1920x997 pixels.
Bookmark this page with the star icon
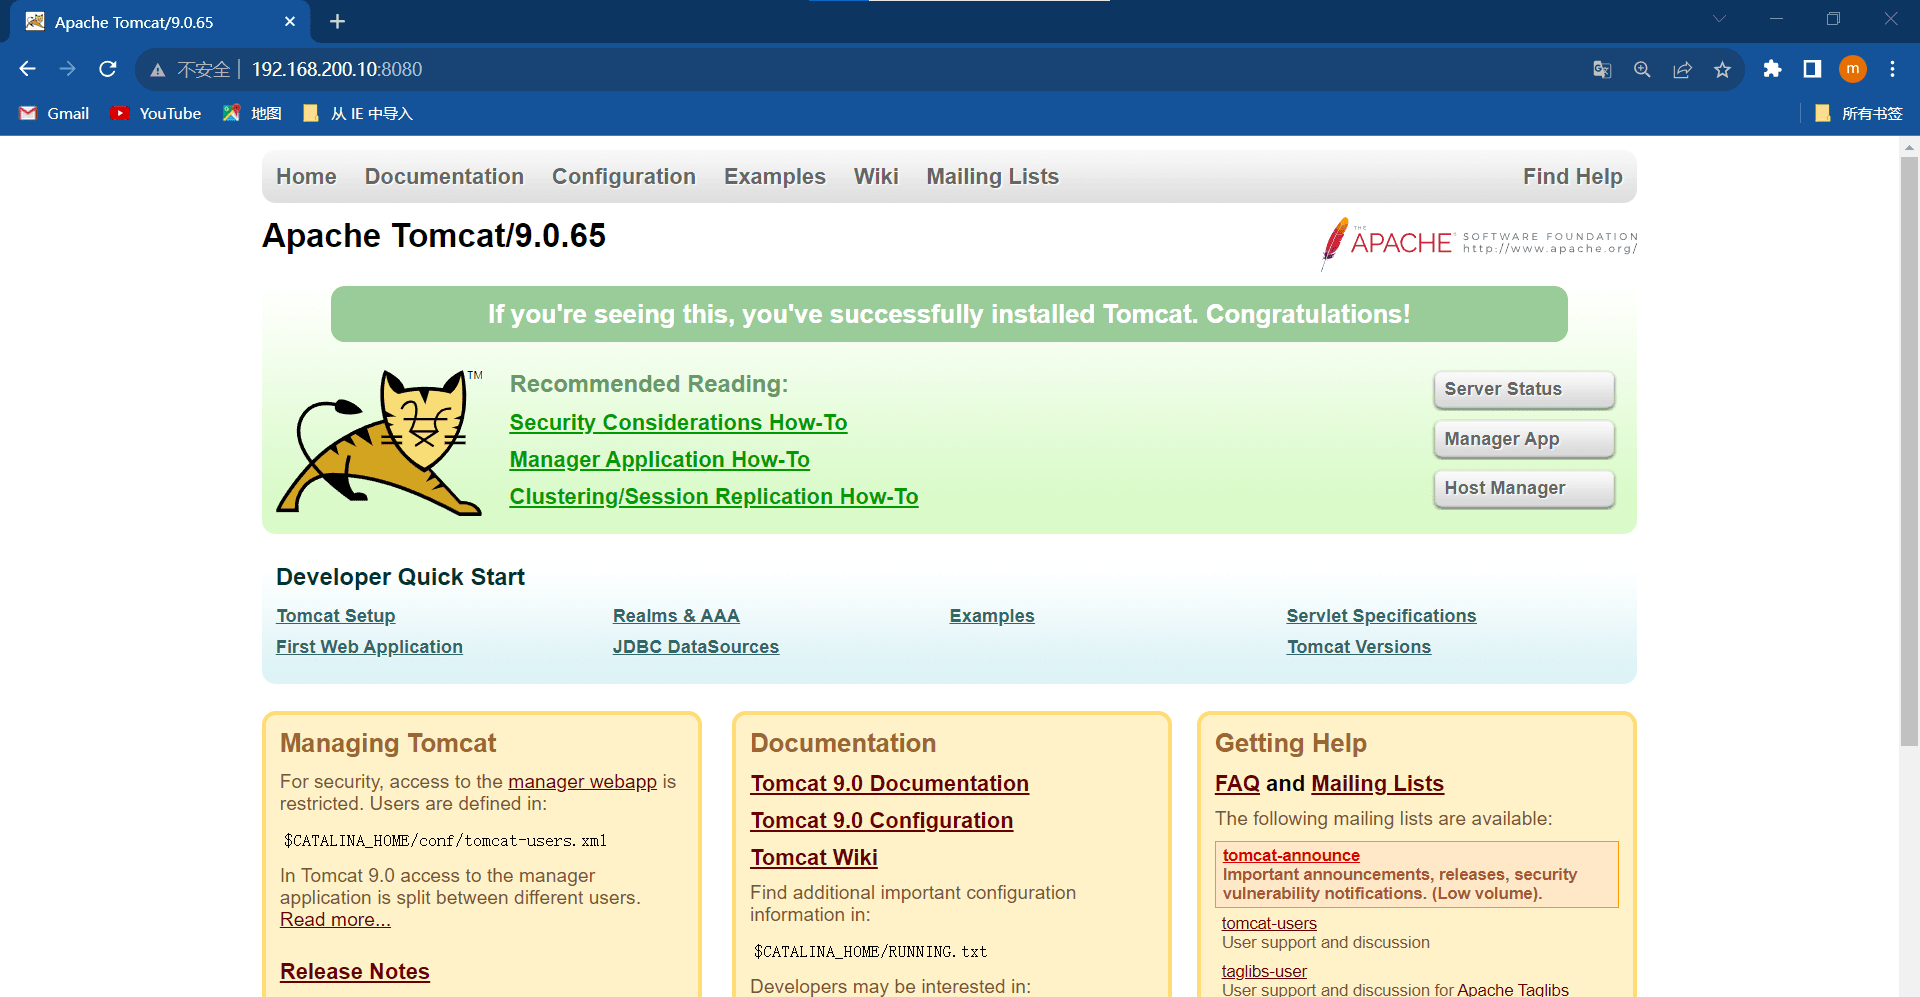(x=1722, y=69)
